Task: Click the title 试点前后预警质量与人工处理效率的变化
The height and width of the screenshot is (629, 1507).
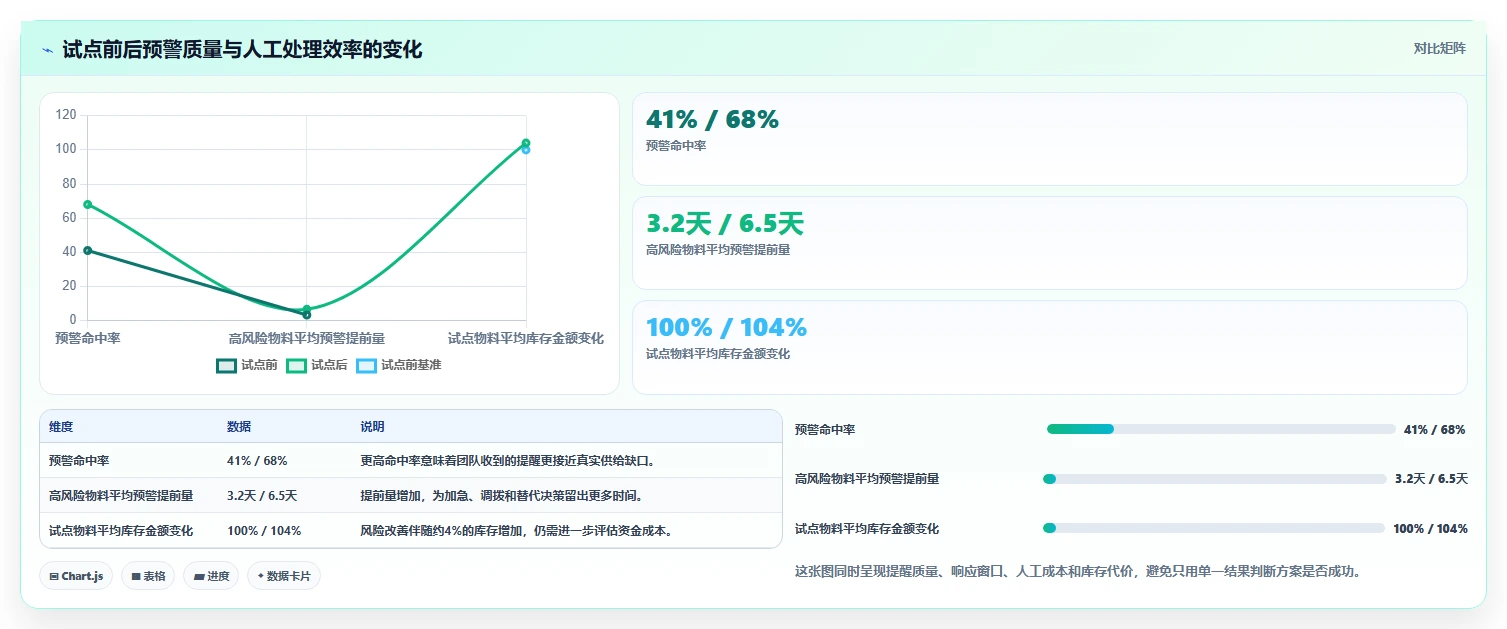Action: click(242, 49)
